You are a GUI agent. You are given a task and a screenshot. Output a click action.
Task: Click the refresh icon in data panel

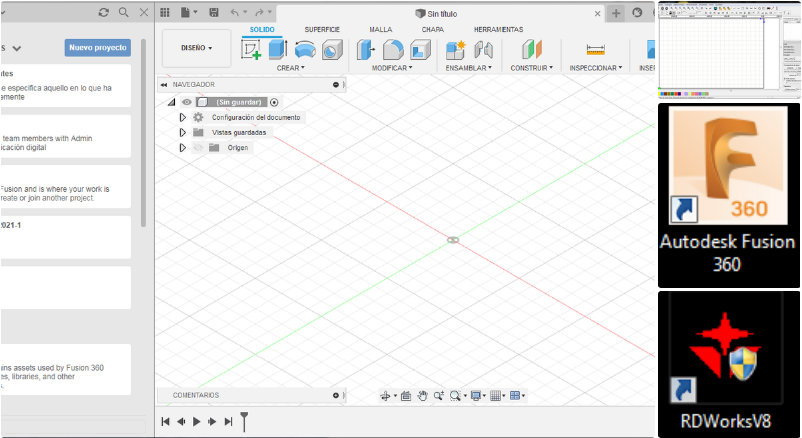tap(104, 12)
